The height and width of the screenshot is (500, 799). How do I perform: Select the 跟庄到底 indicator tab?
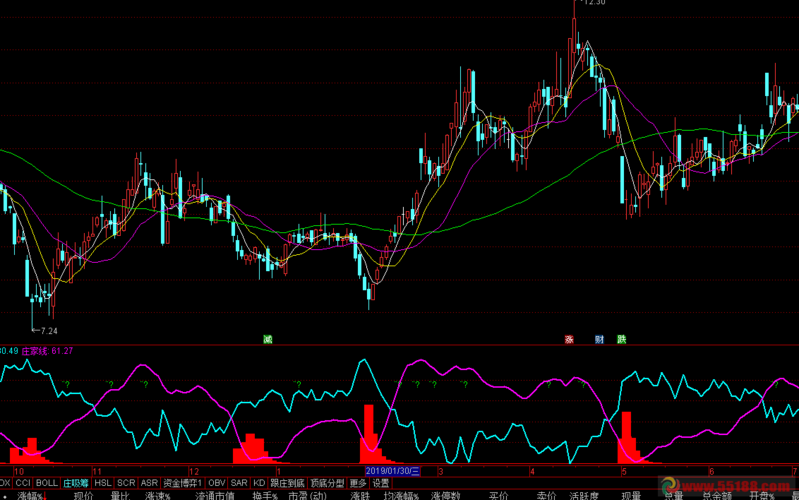click(287, 482)
